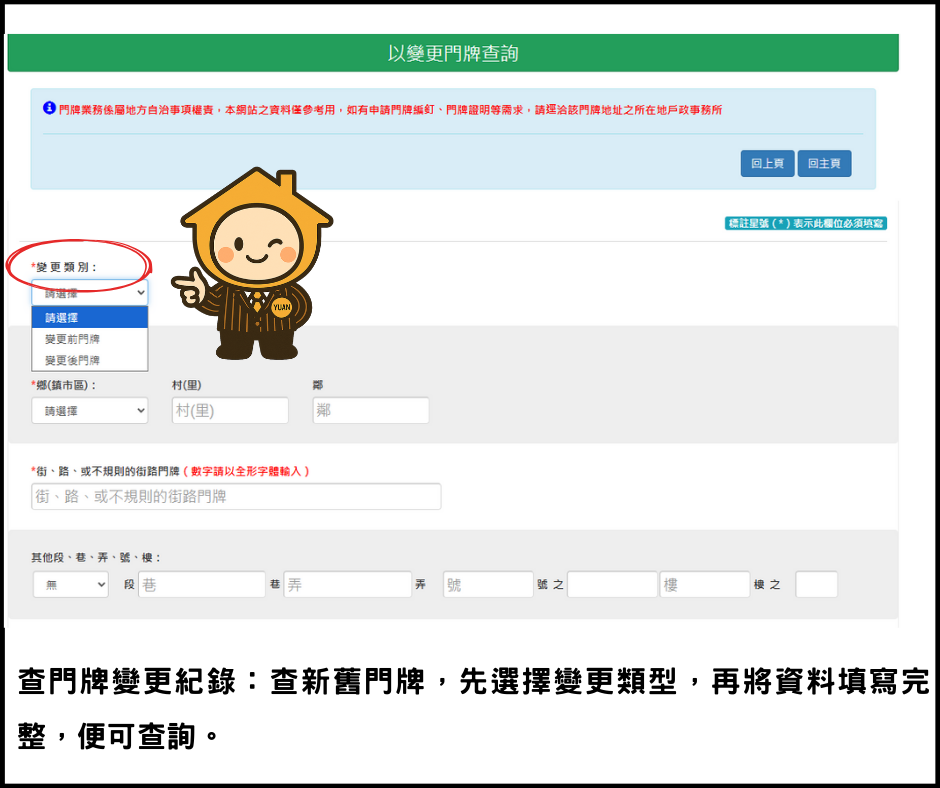Select the highlighted 請選擇 option in the list

(89, 318)
